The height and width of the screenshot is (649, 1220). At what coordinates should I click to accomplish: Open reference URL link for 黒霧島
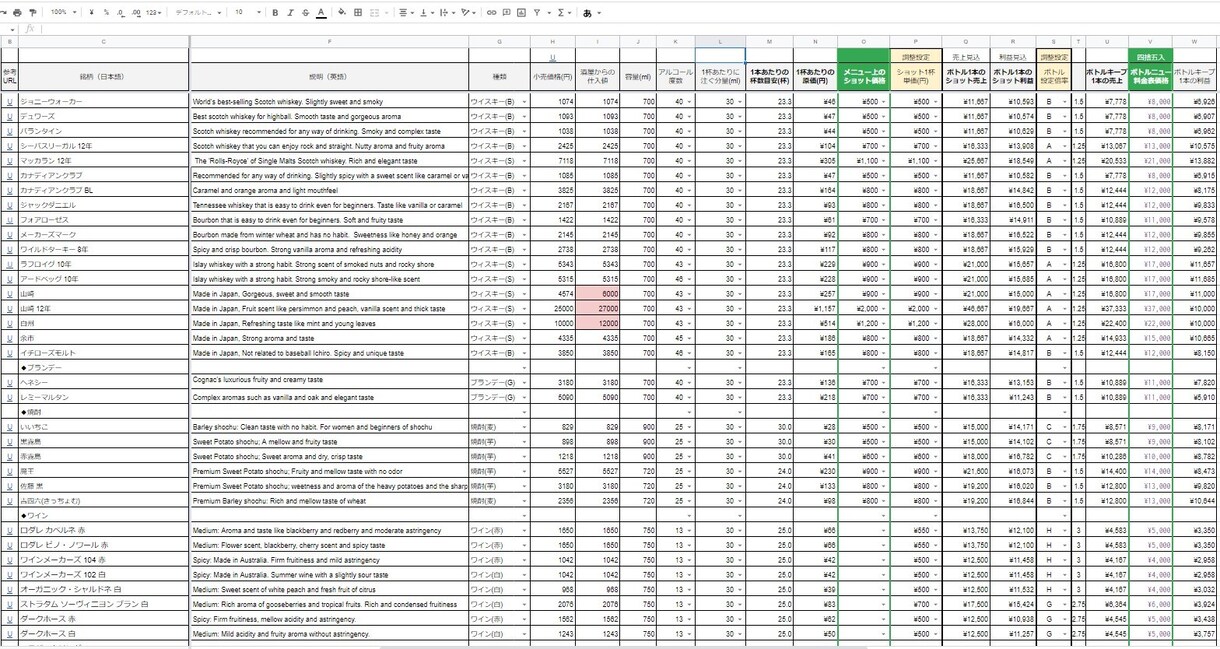coord(10,441)
